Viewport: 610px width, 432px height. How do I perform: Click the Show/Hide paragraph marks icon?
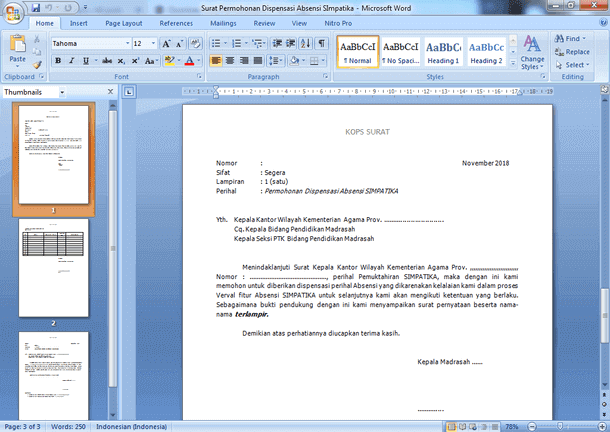coord(321,44)
